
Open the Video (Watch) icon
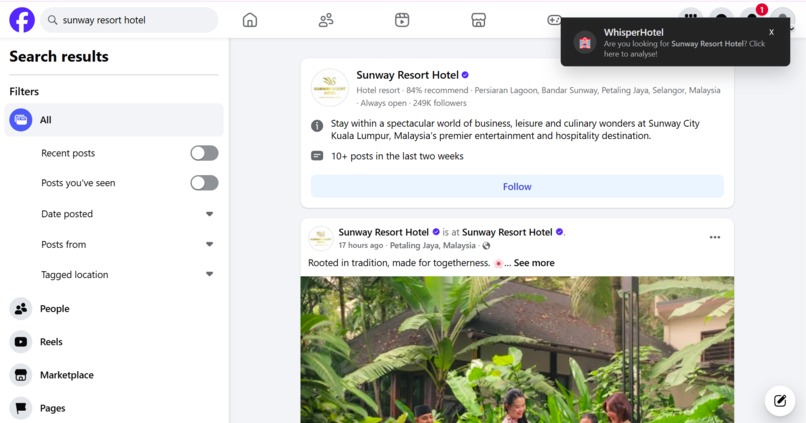[x=402, y=20]
